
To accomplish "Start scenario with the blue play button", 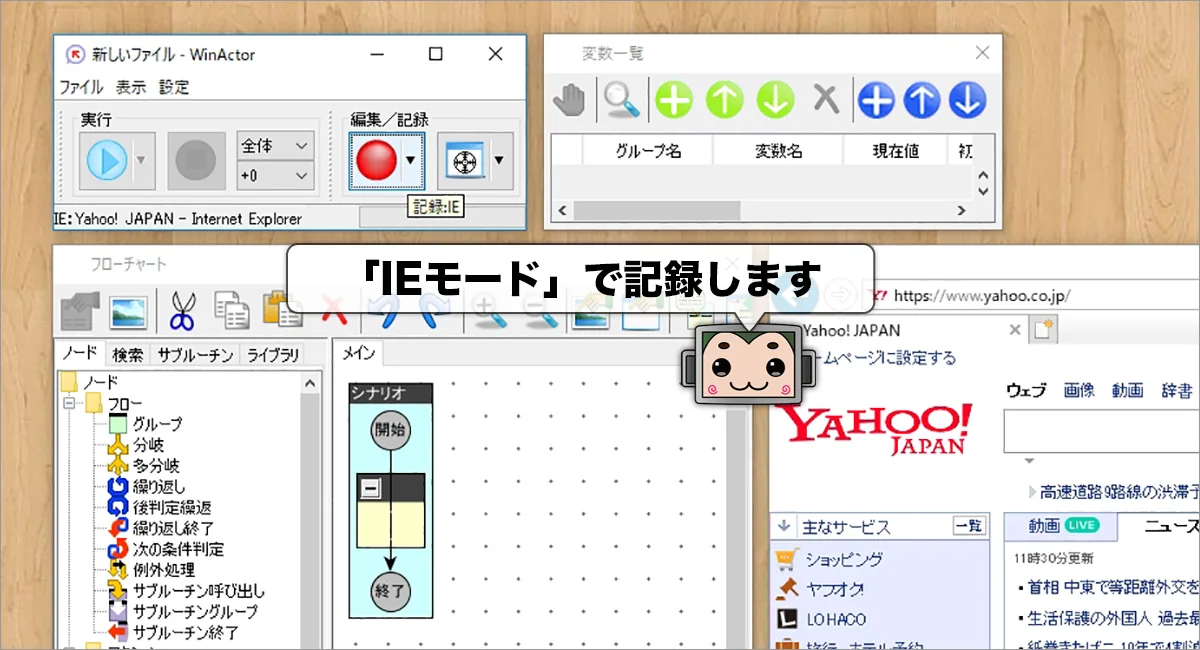I will point(106,160).
